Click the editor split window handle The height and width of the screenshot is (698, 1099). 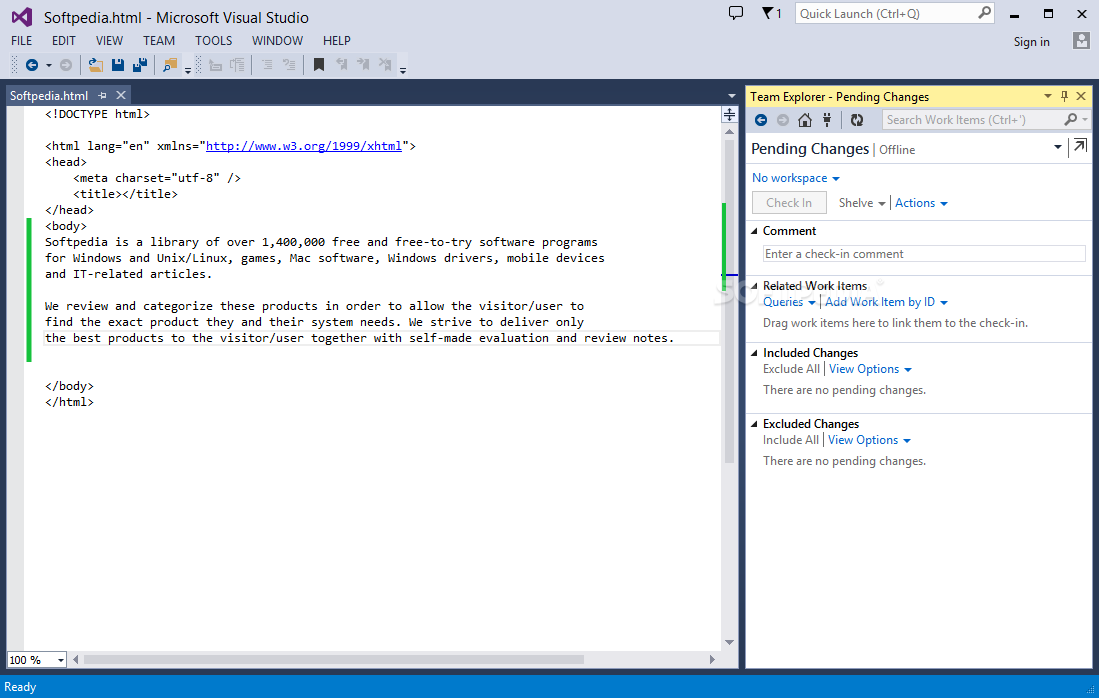pyautogui.click(x=730, y=115)
